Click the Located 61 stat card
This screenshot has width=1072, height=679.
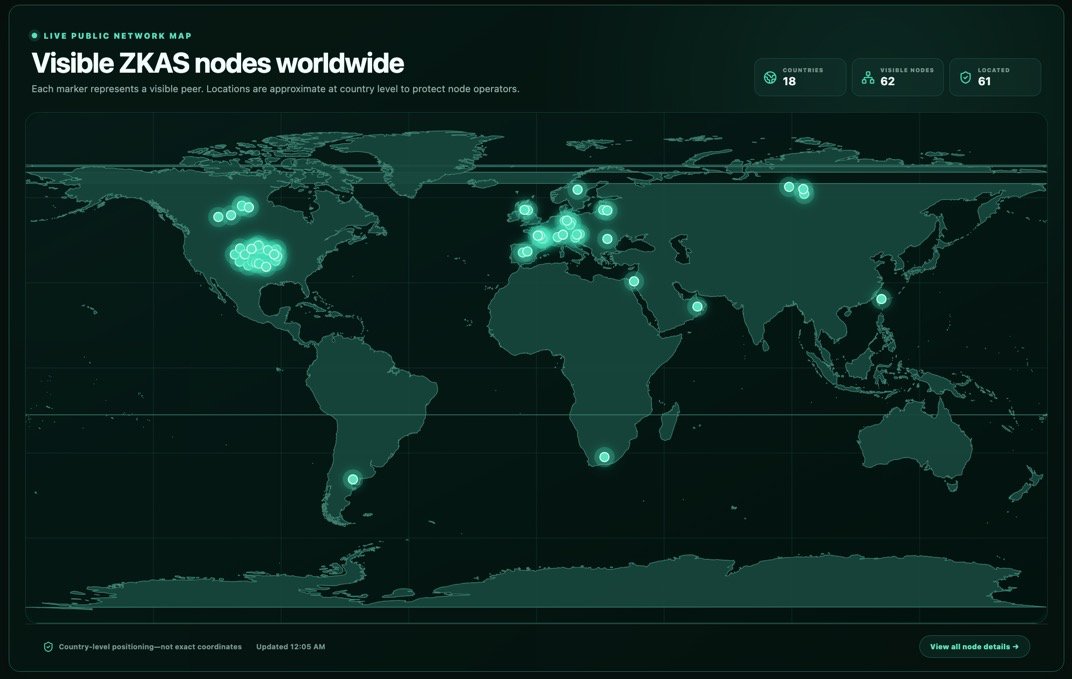coord(995,77)
